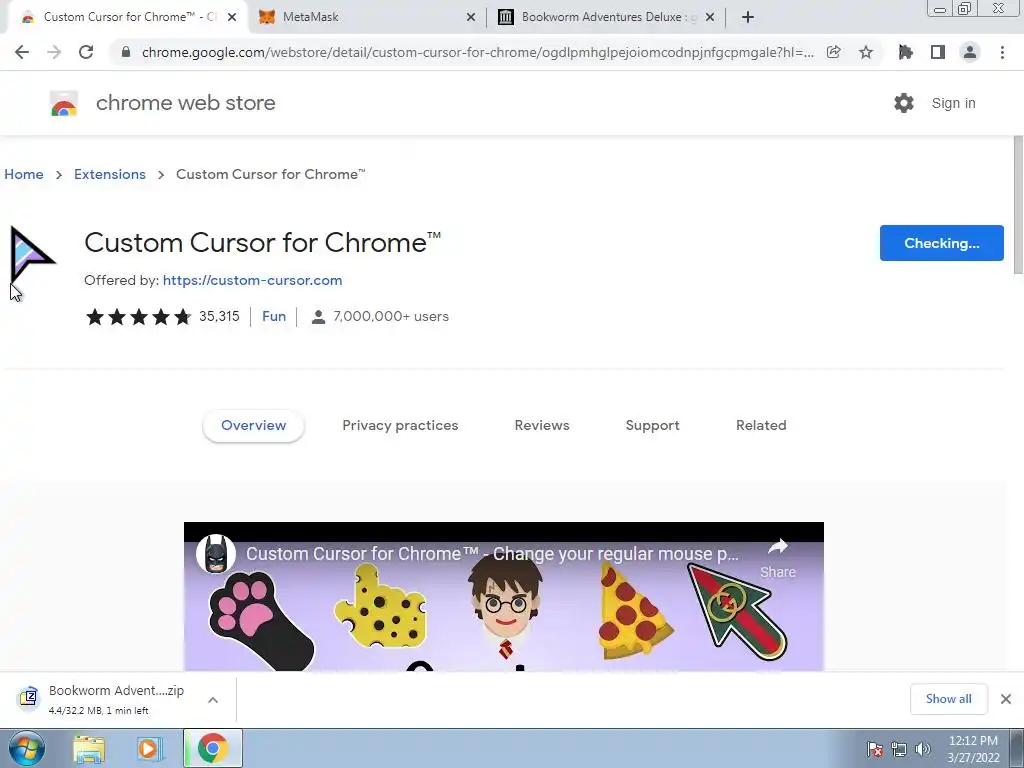Open the video title link
The height and width of the screenshot is (768, 1024).
click(492, 554)
